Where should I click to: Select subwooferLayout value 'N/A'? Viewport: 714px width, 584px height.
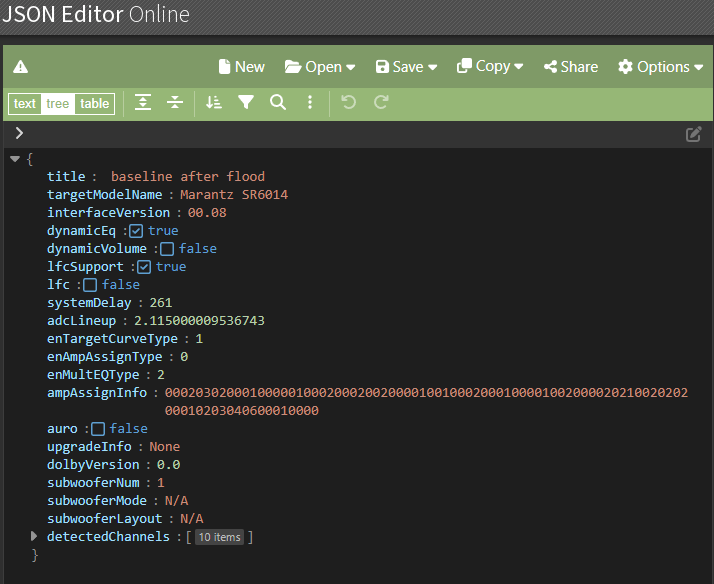coord(192,518)
